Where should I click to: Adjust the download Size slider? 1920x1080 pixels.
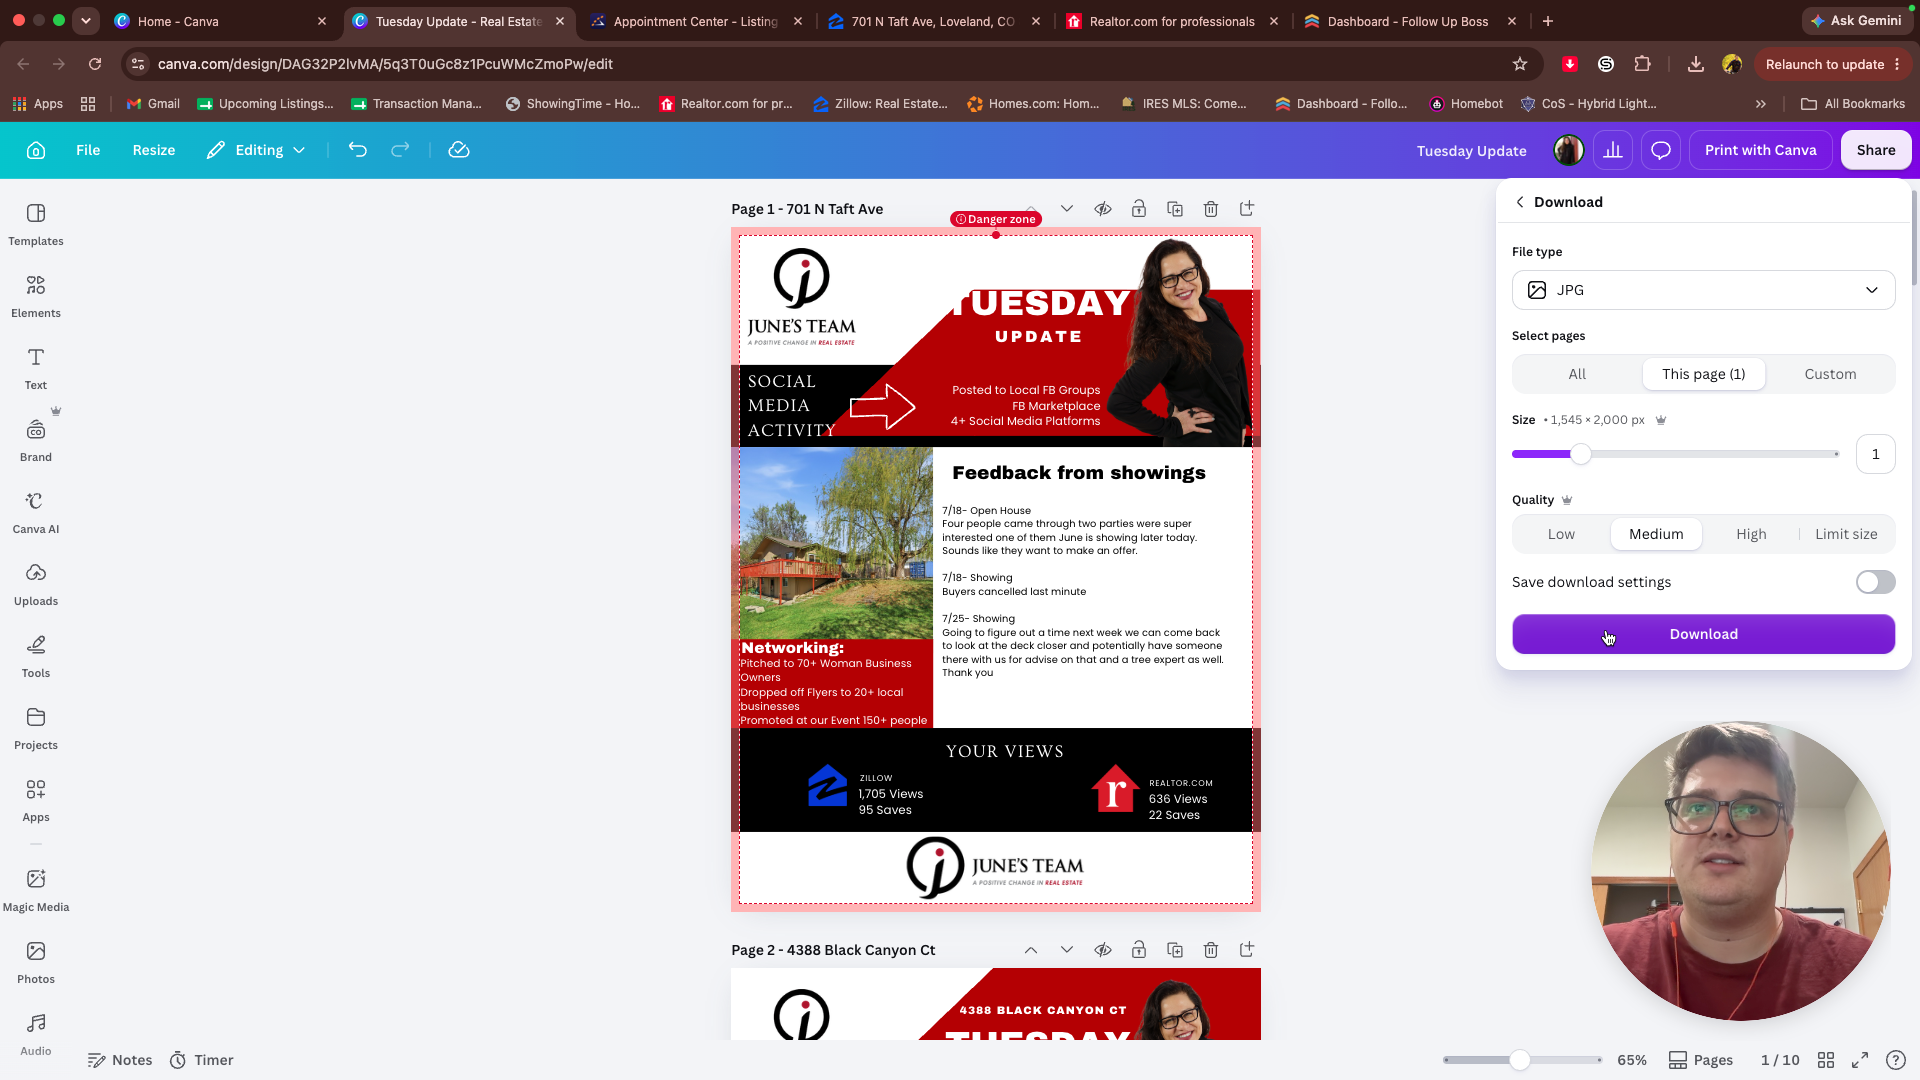tap(1580, 454)
